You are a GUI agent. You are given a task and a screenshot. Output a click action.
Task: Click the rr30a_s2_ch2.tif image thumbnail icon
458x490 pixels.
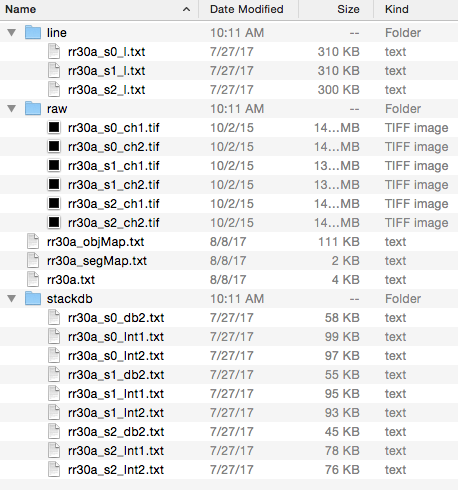click(x=54, y=222)
